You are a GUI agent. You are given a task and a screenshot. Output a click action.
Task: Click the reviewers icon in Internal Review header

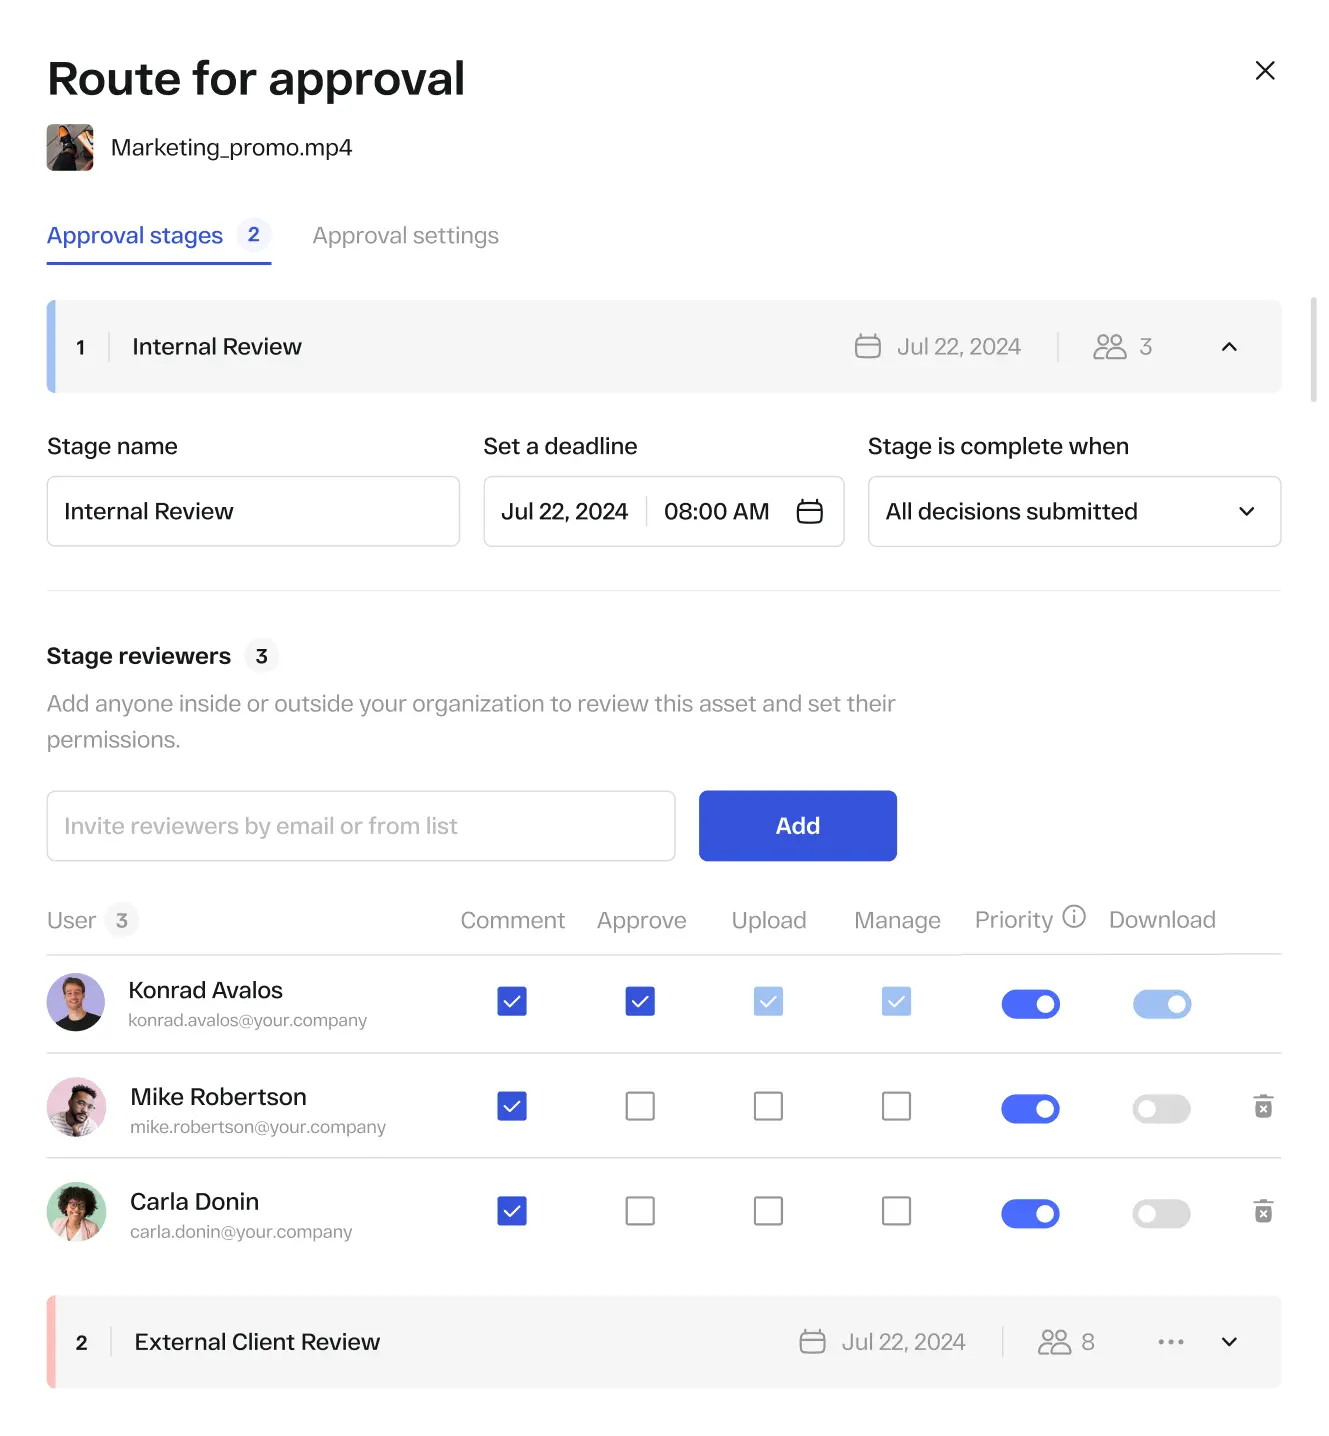1109,347
